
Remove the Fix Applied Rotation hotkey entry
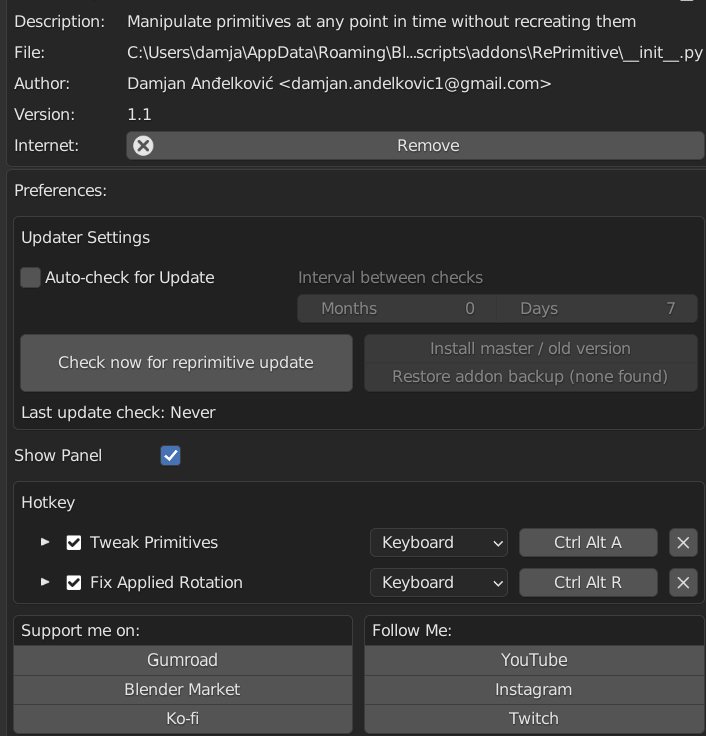[683, 582]
